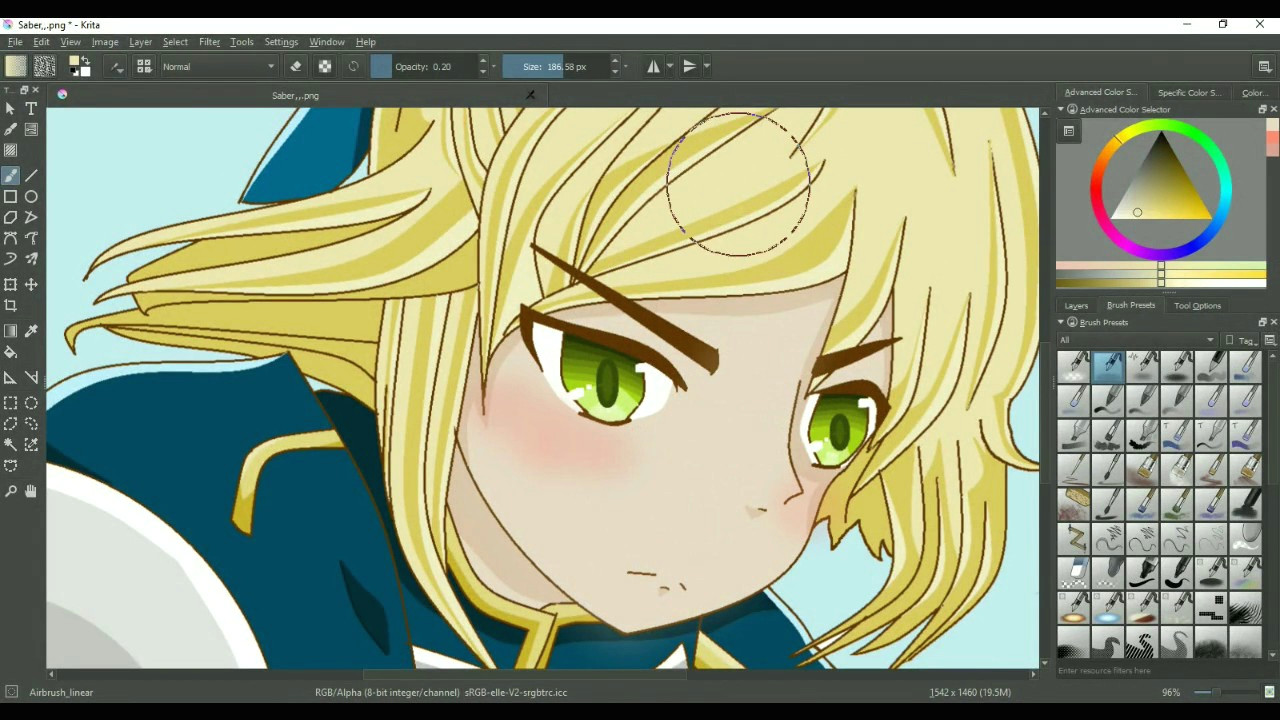Close the Advanced Color Selector docker
The image size is (1280, 720).
click(1273, 109)
